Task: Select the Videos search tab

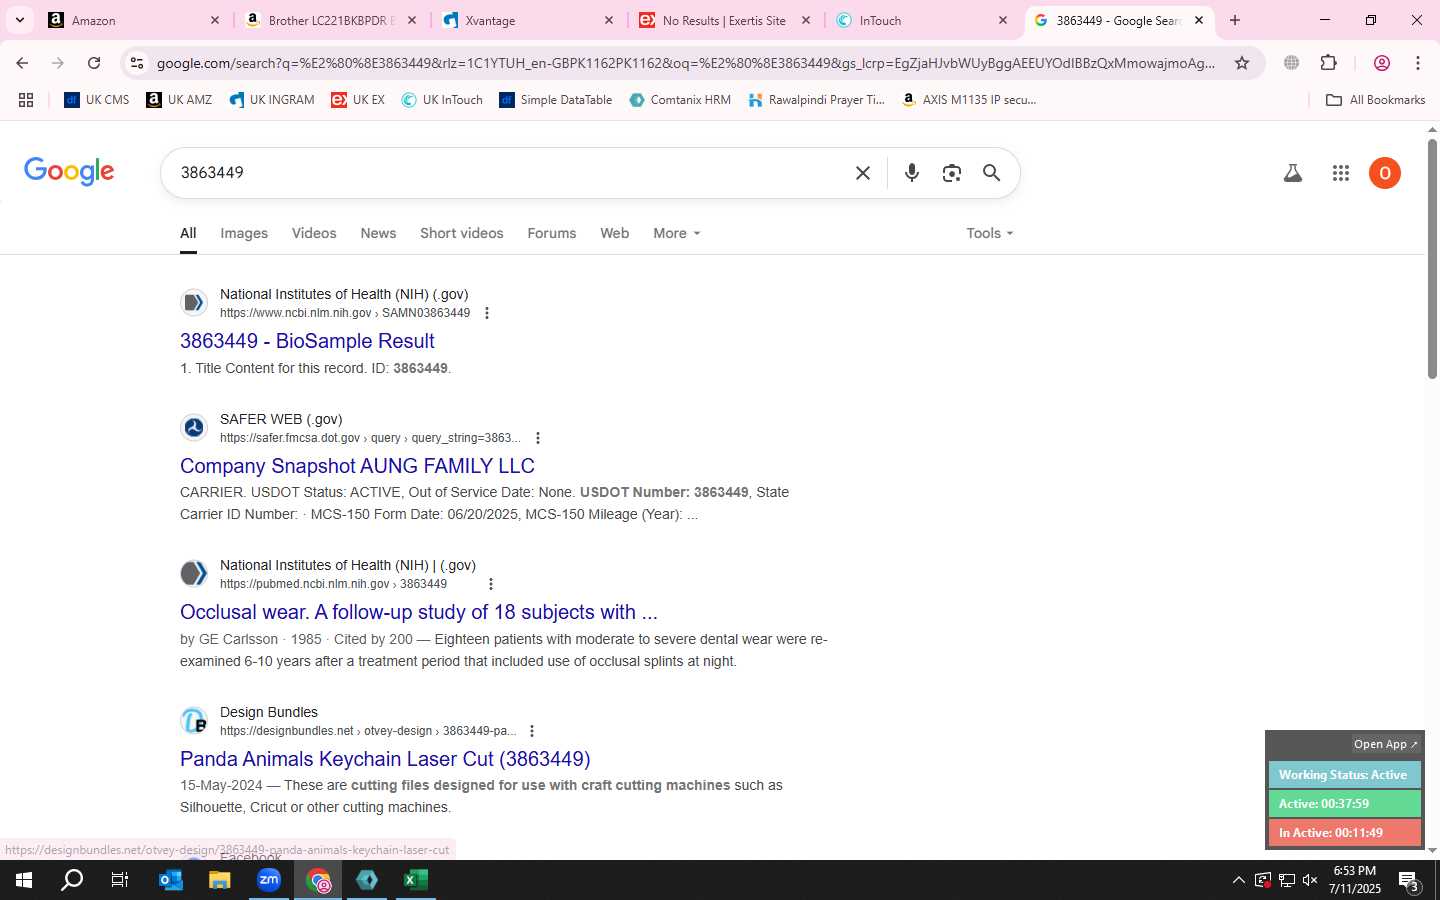Action: pyautogui.click(x=314, y=233)
